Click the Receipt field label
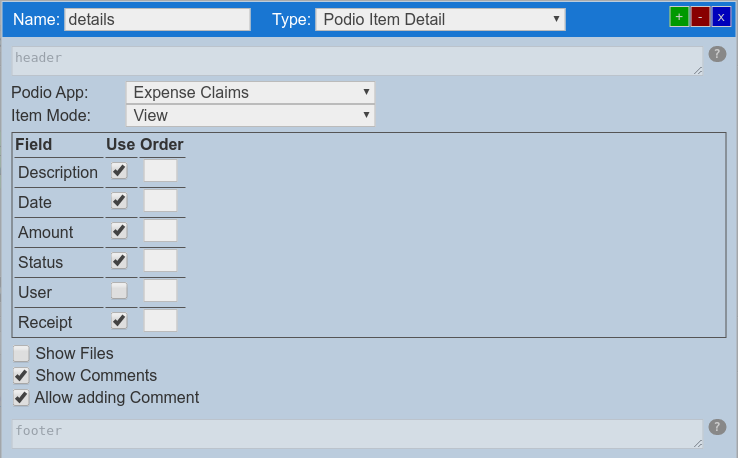This screenshot has height=458, width=738. 45,322
